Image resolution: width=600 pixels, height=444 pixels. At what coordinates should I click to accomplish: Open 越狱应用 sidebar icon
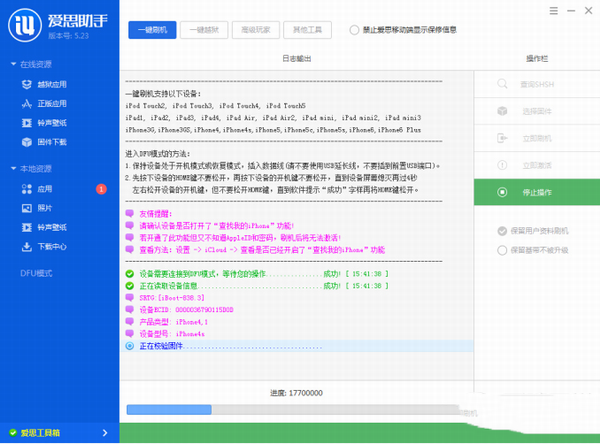[27, 85]
